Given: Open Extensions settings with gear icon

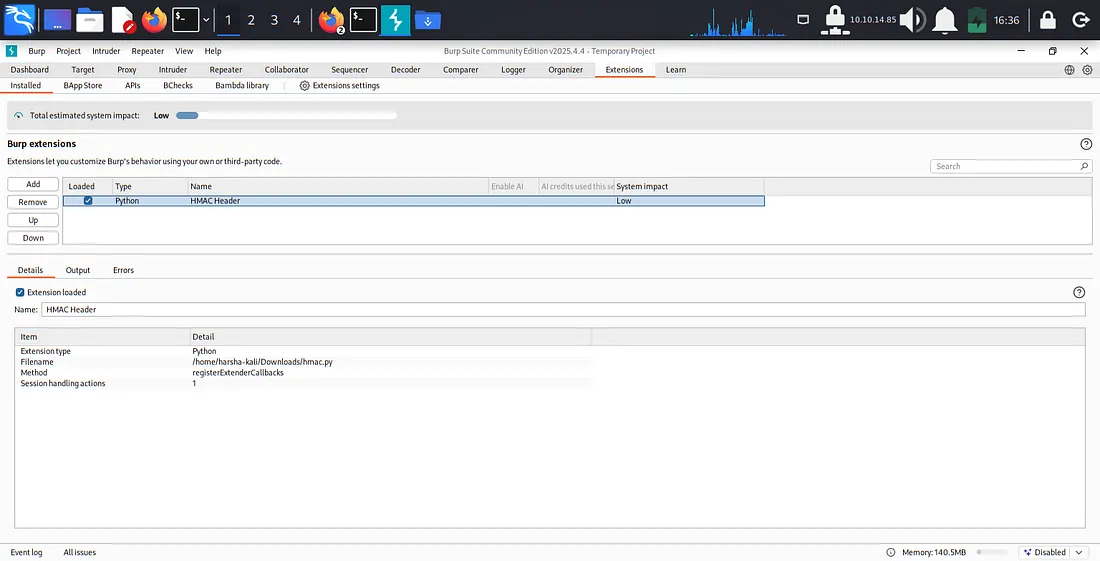Looking at the screenshot, I should [340, 86].
